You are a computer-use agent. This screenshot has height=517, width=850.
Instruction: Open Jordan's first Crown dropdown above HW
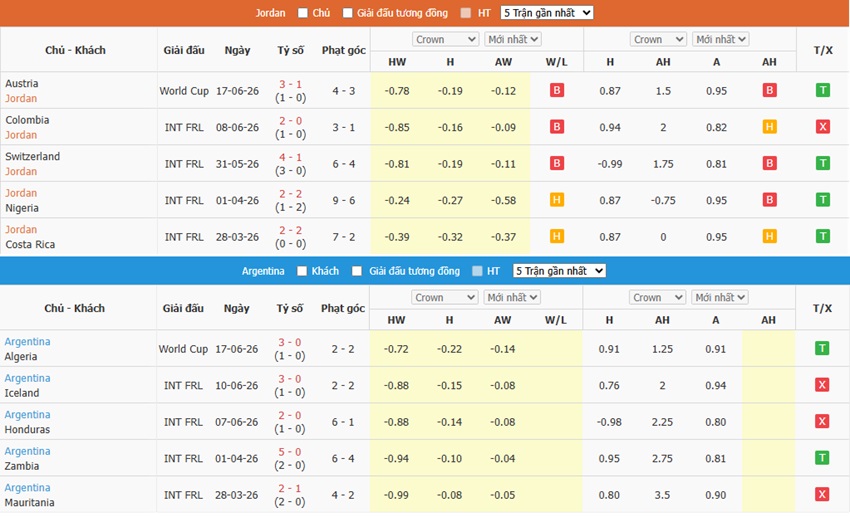pyautogui.click(x=446, y=40)
